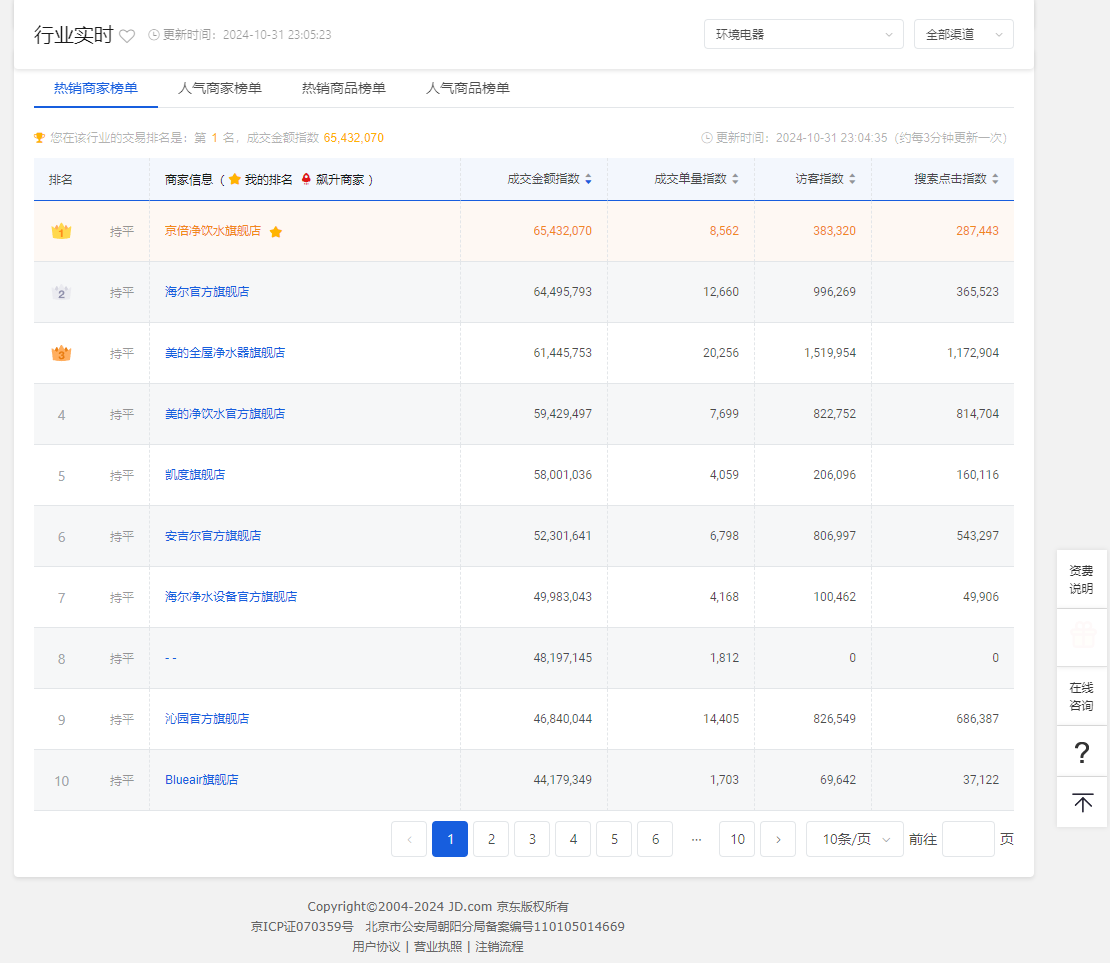Click the star icon next to 京倍净饮水旗舰店
The width and height of the screenshot is (1110, 963).
276,232
